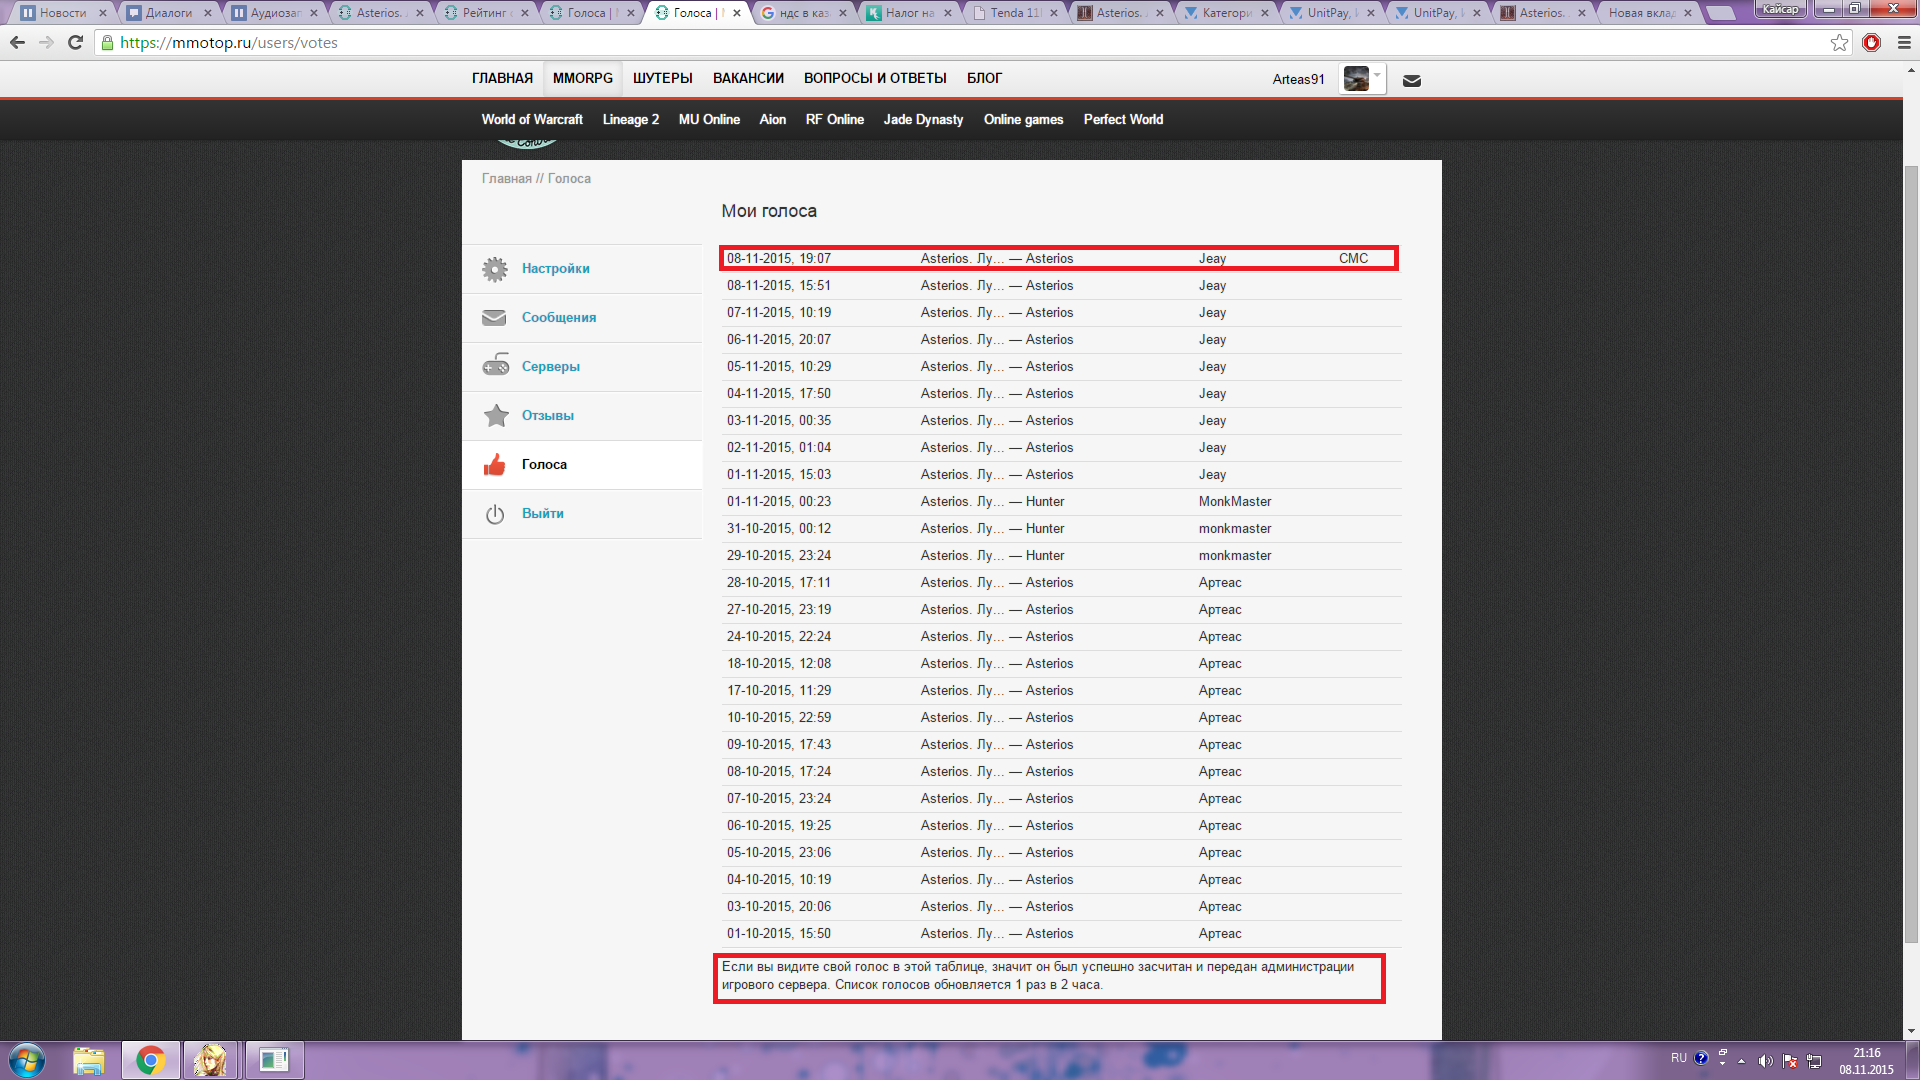The image size is (1920, 1080).
Task: Open system tray hidden icons arrow
Action: click(x=1741, y=1061)
